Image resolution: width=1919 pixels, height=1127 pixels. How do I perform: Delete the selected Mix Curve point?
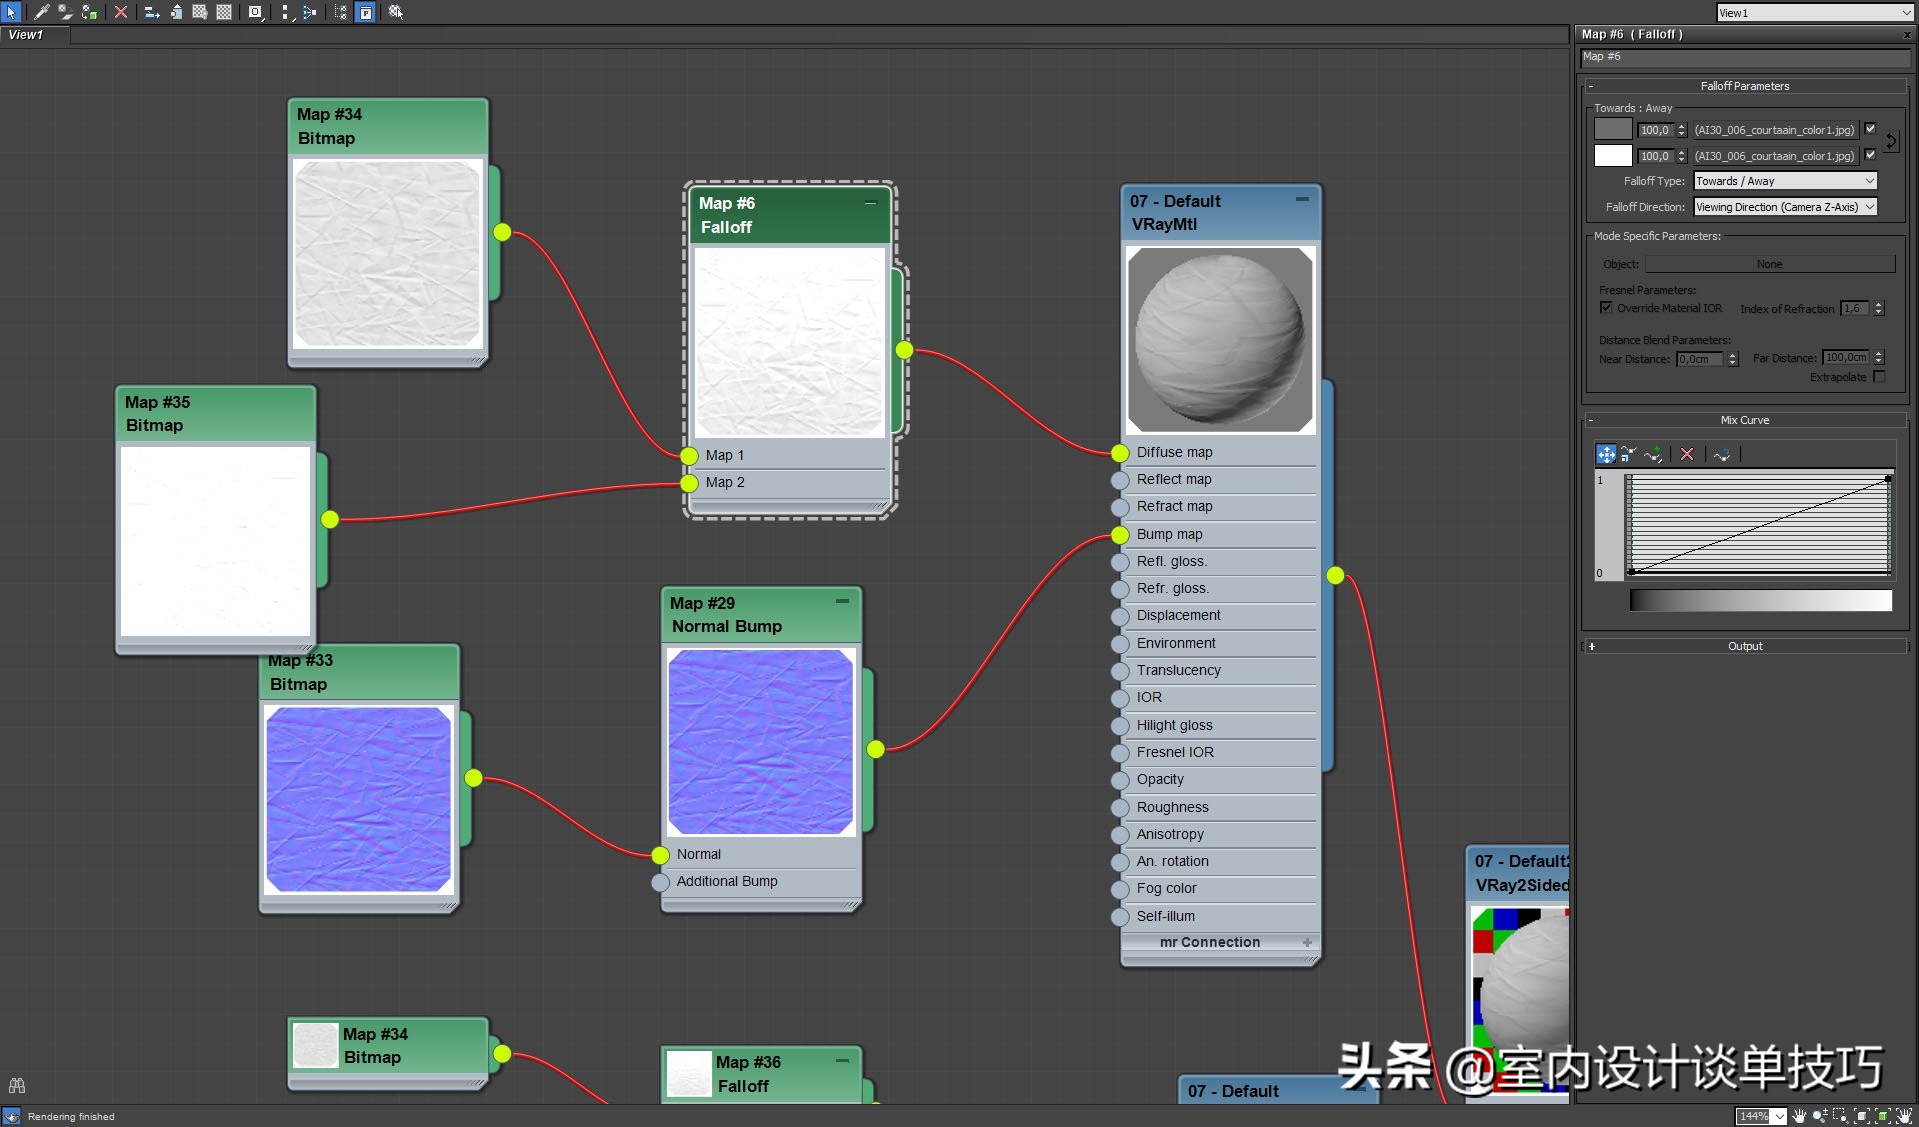[1687, 454]
